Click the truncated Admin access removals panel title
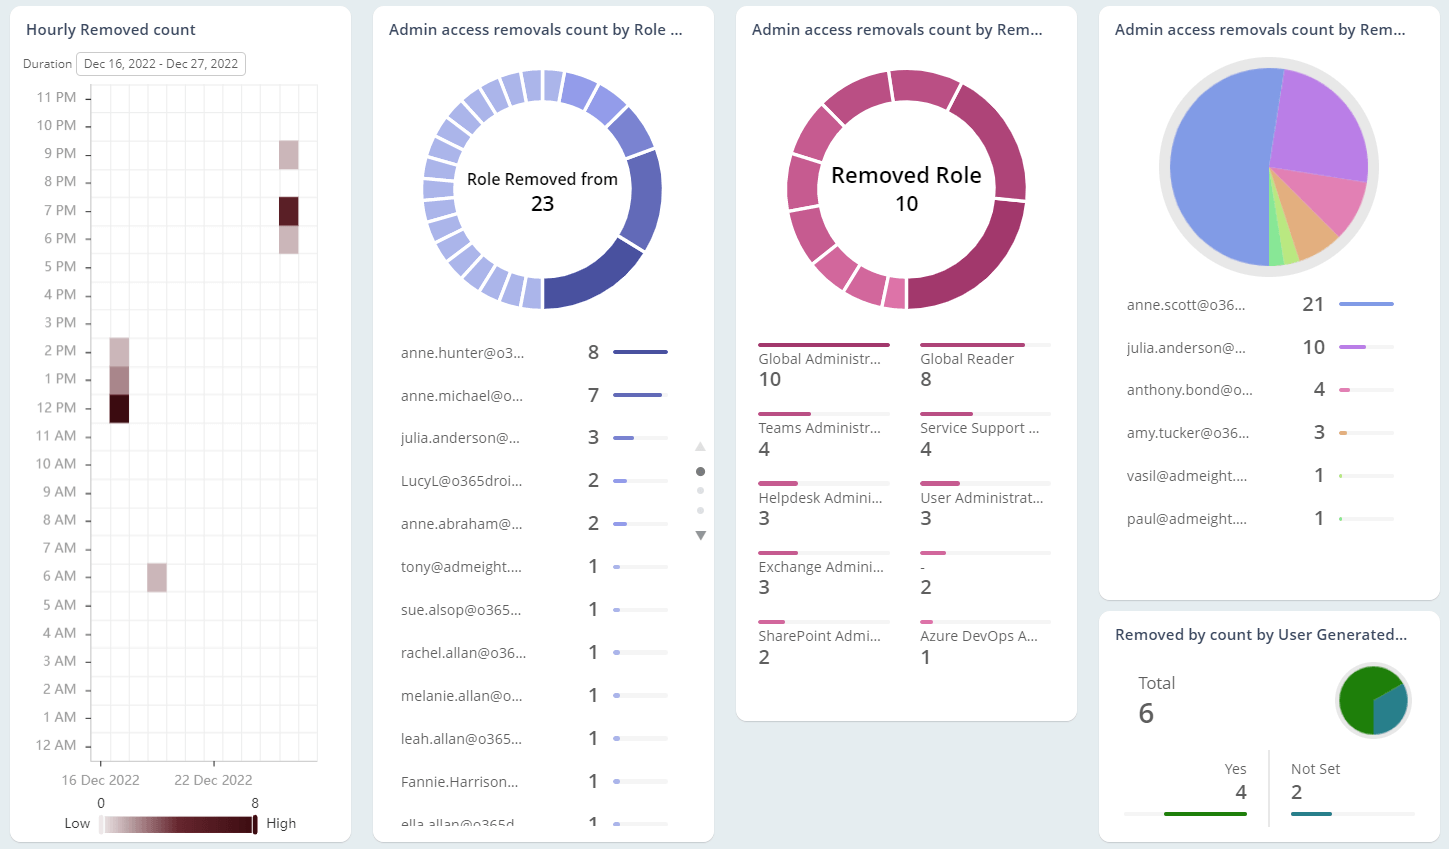1449x849 pixels. (x=535, y=29)
